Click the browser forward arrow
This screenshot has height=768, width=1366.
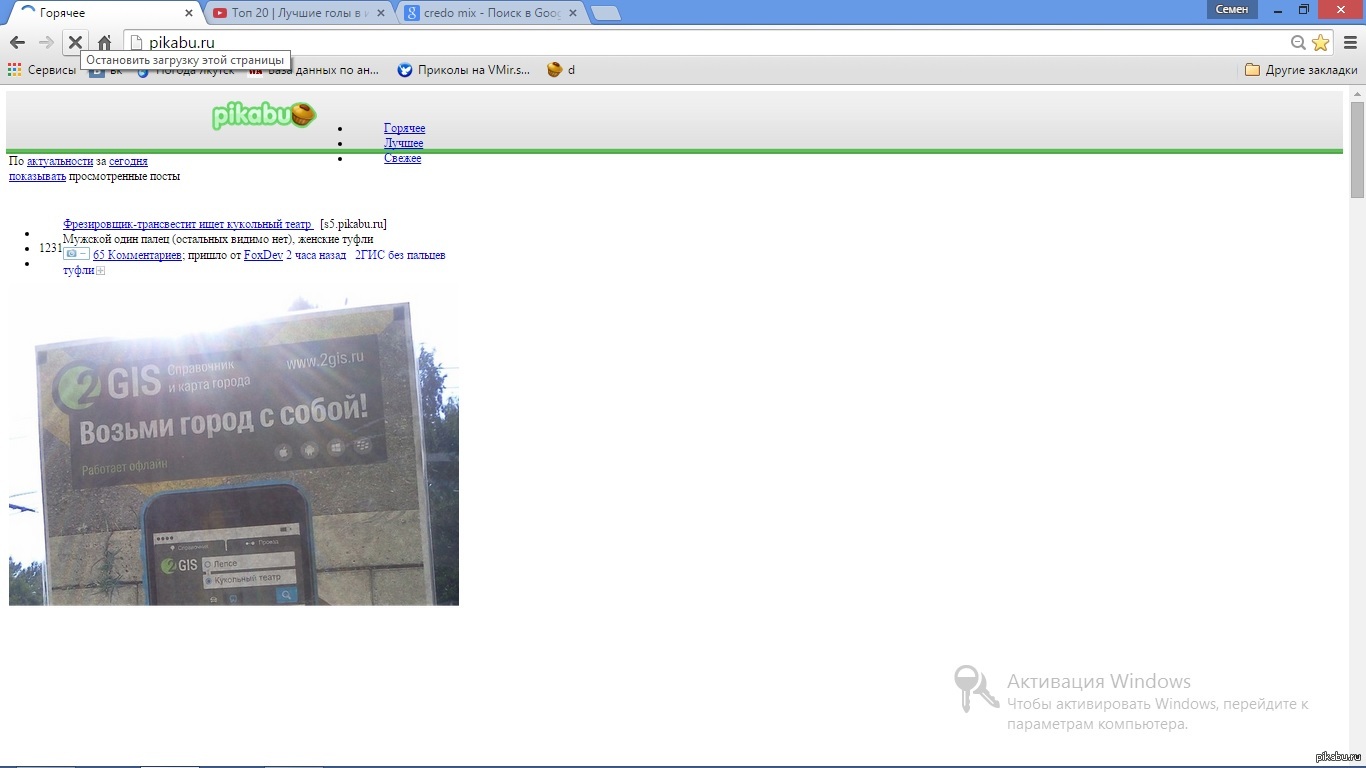click(x=46, y=42)
